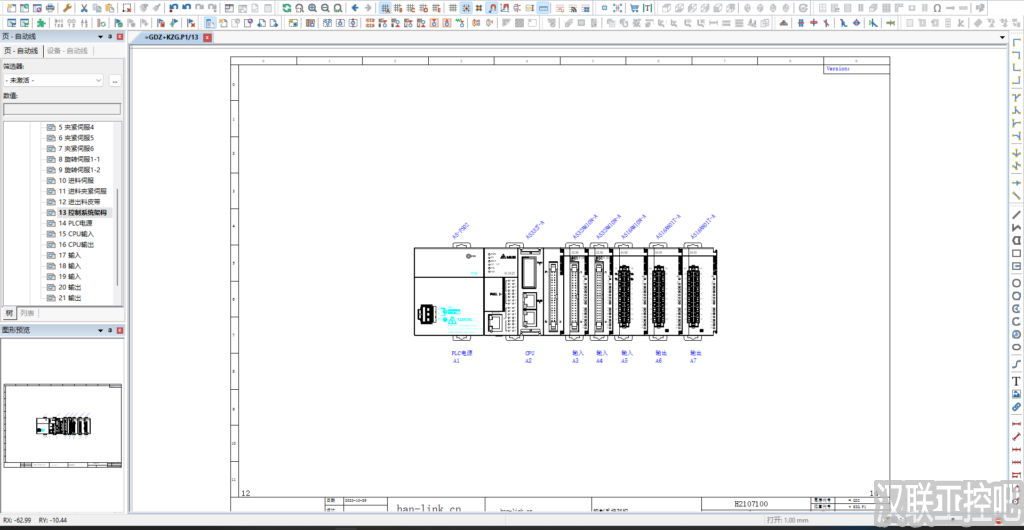
Task: Toggle the grid display button
Action: (x=453, y=8)
